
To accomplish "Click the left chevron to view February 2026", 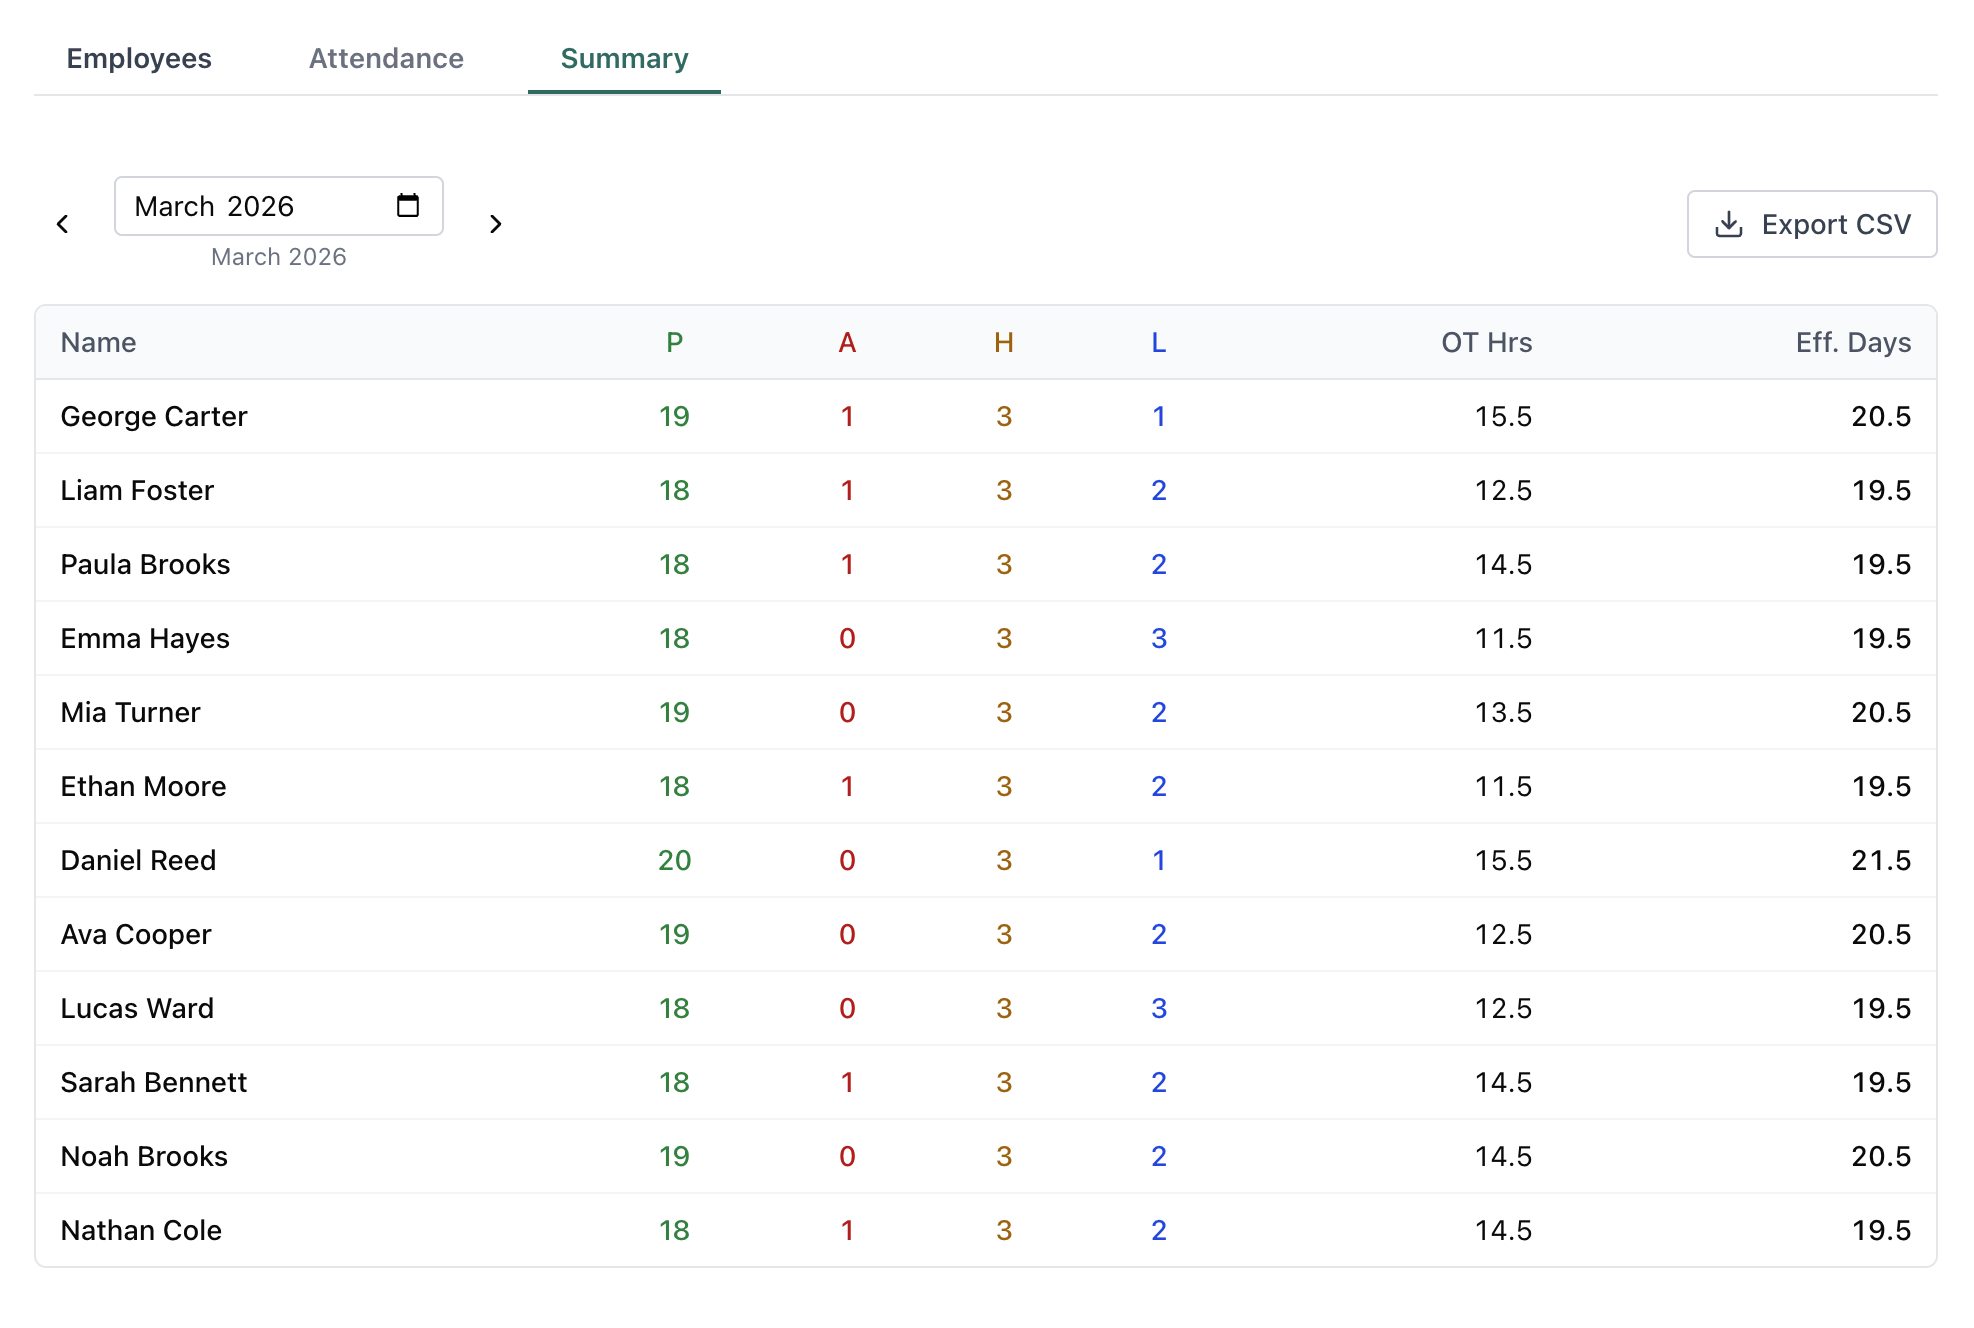I will pyautogui.click(x=64, y=224).
